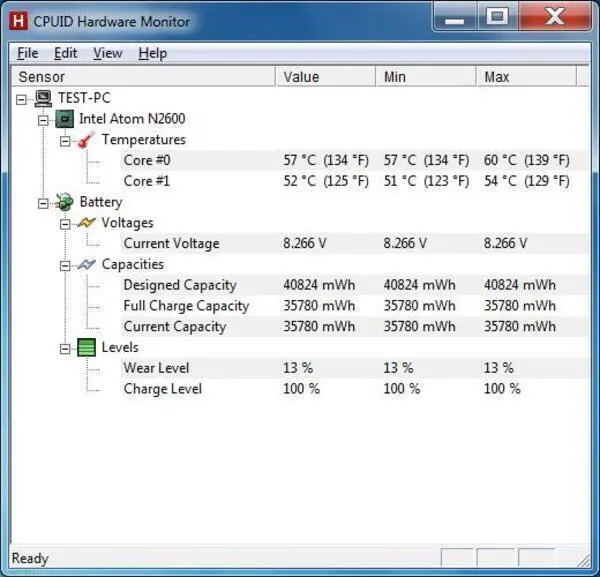The width and height of the screenshot is (600, 577).
Task: Click the yellow Voltages wave icon
Action: [x=86, y=223]
